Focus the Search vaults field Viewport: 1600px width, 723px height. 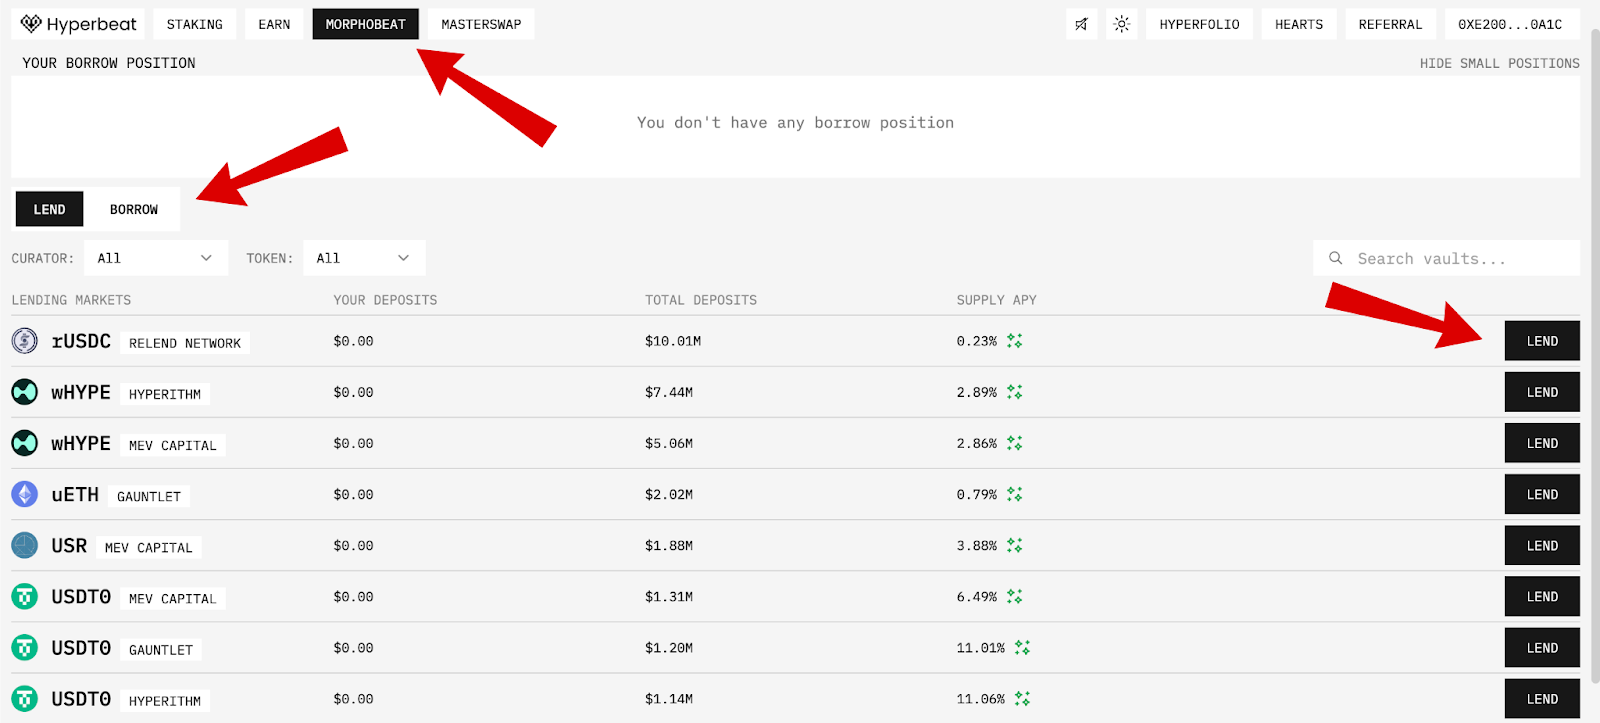click(x=1446, y=258)
